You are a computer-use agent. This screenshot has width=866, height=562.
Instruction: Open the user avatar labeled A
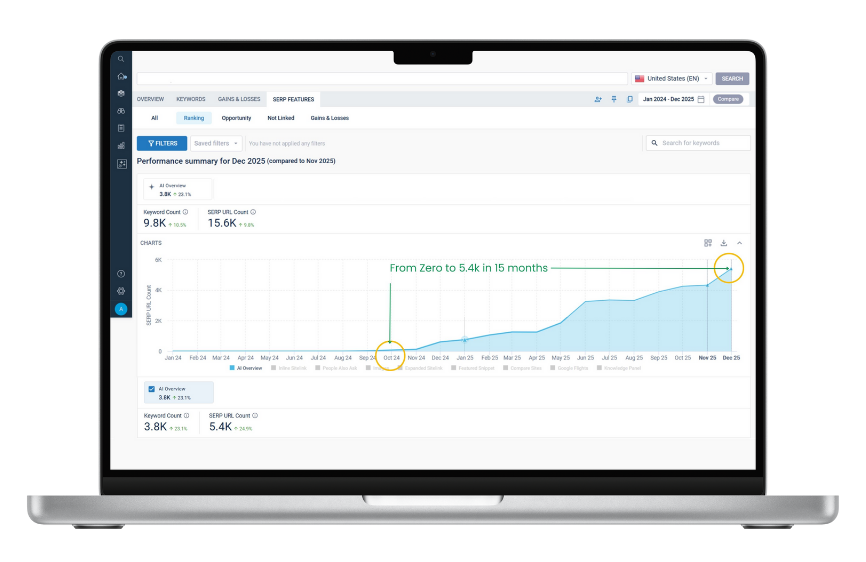click(121, 309)
